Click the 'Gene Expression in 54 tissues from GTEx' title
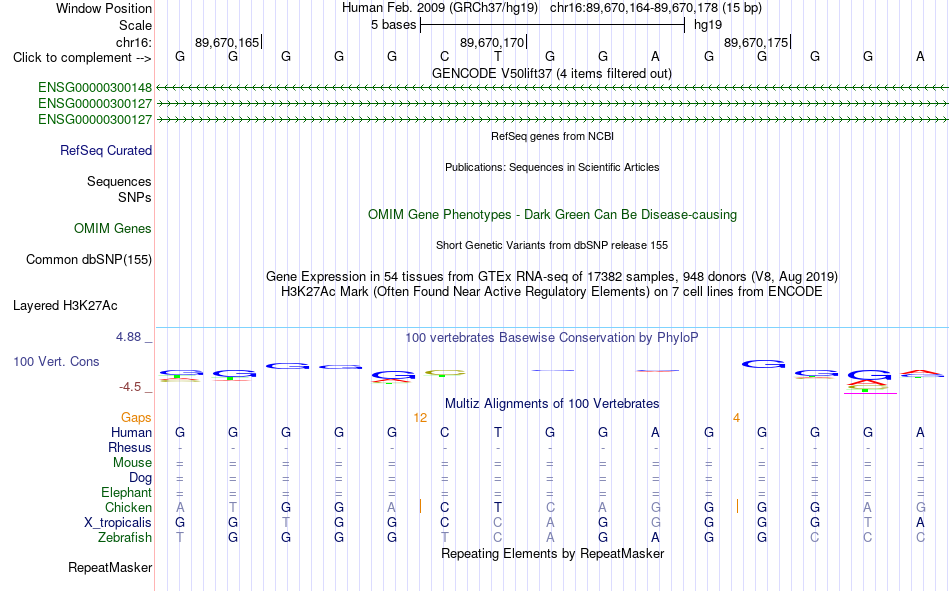Screen dimensions: 950x591 click(x=552, y=277)
